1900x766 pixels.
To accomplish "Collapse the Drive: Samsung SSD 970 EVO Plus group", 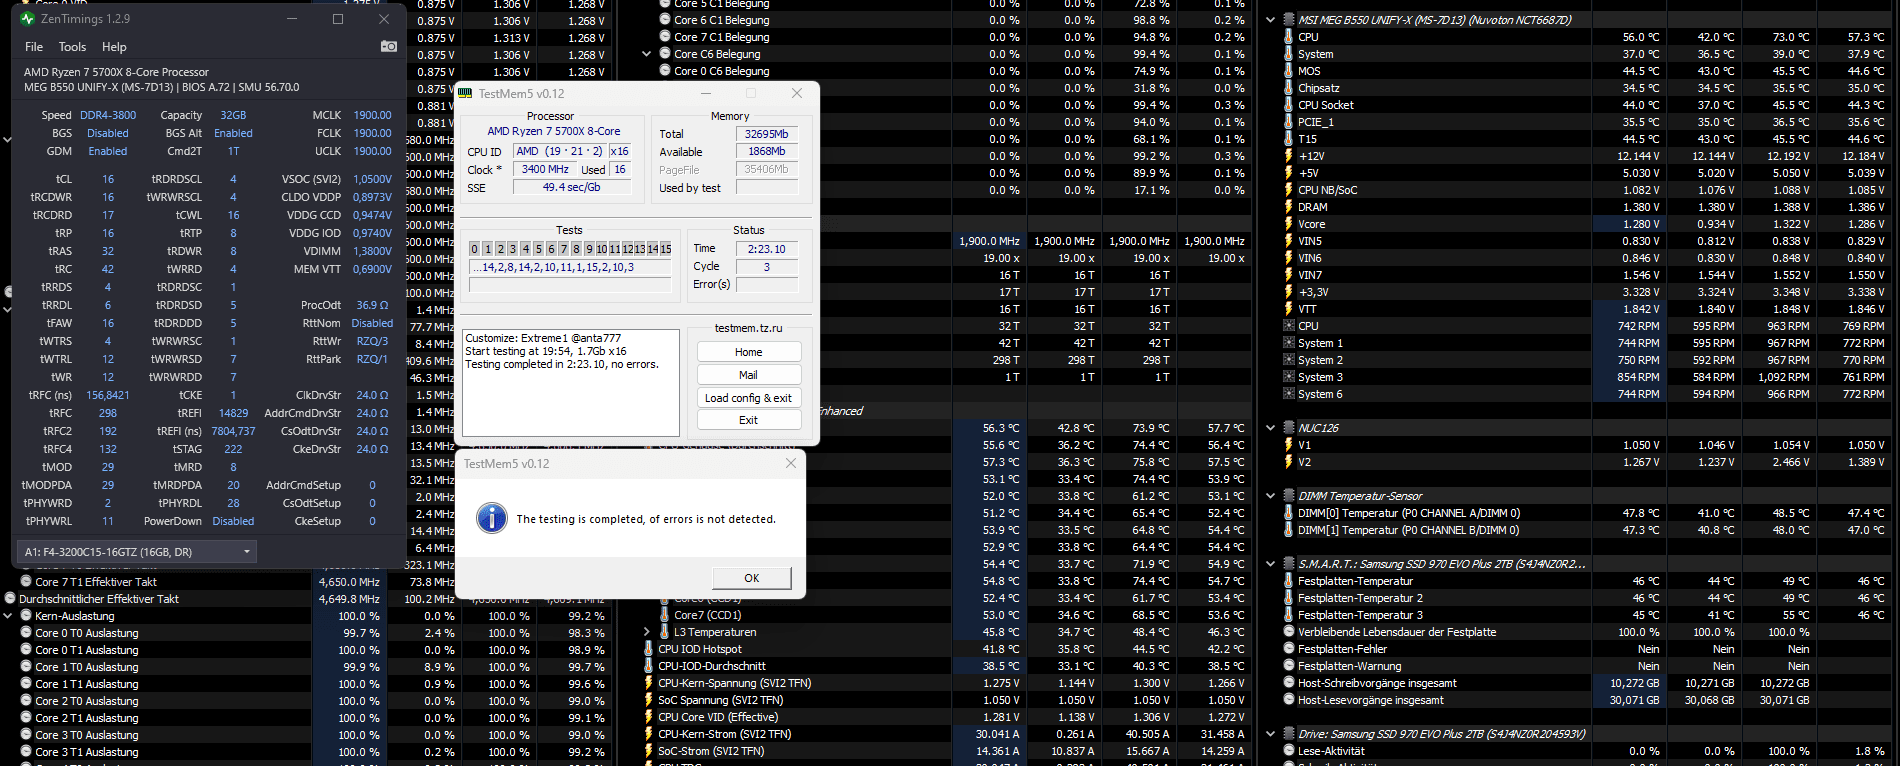I will pos(1270,734).
